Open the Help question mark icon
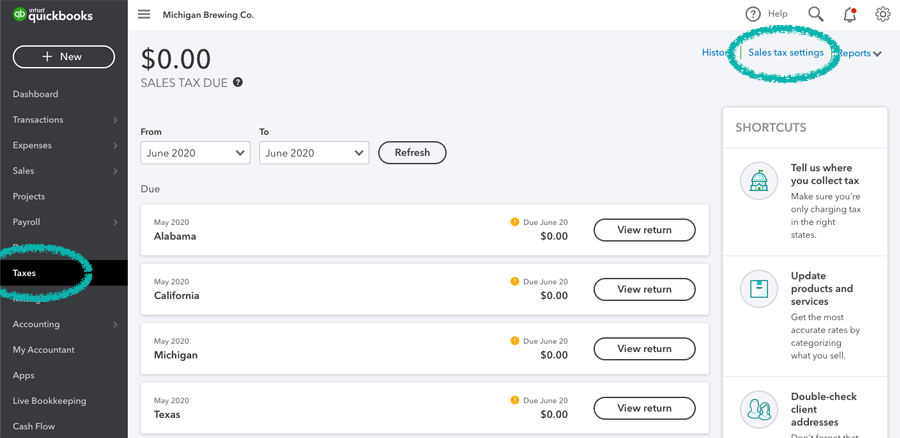The width and height of the screenshot is (900, 438). tap(753, 14)
